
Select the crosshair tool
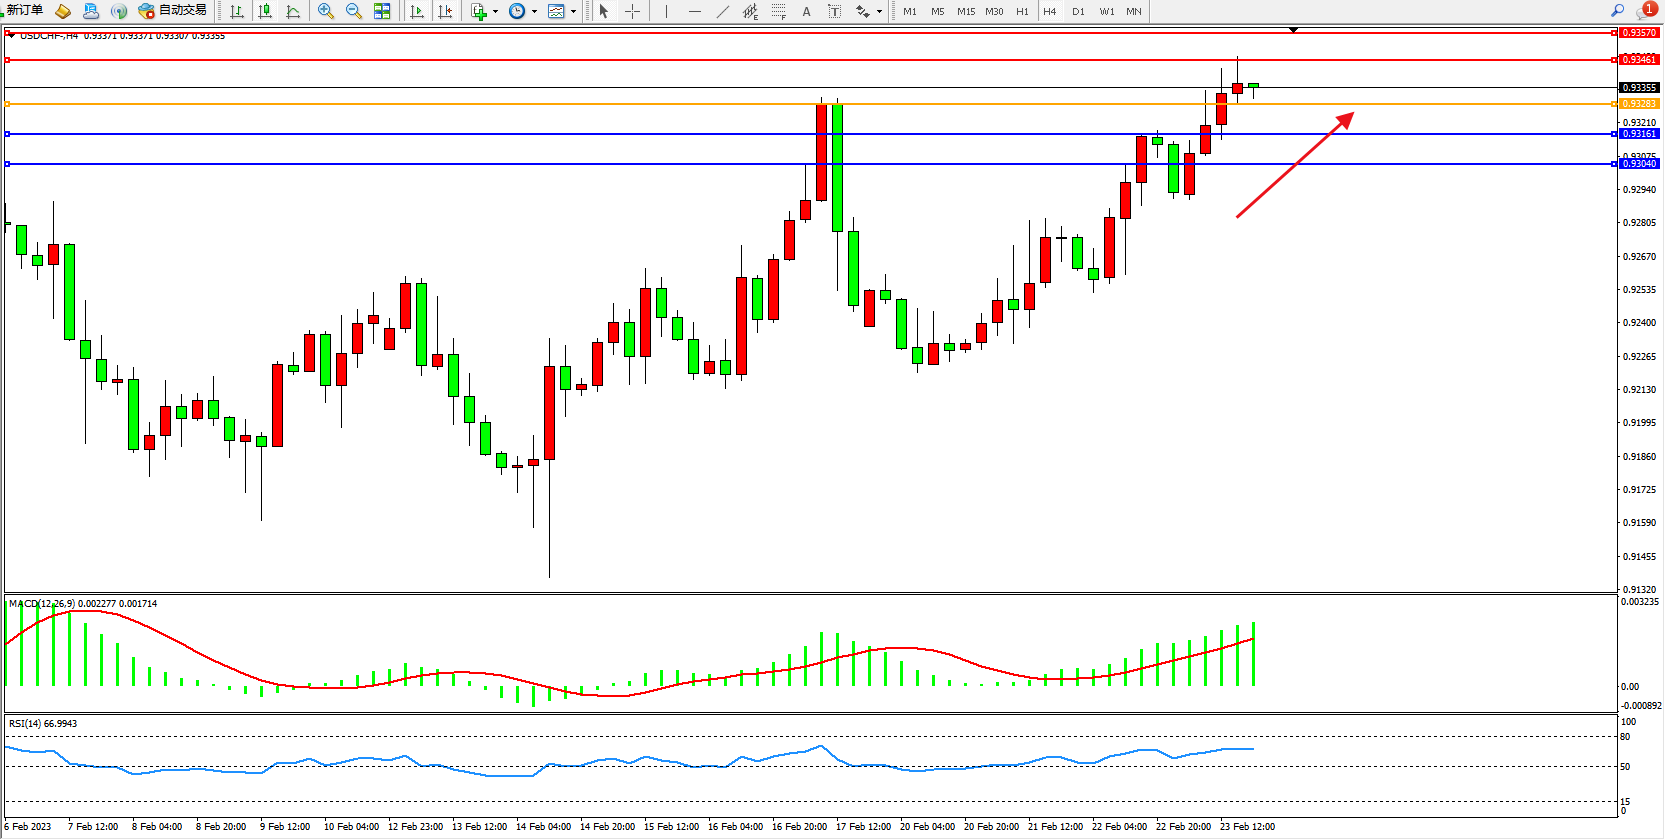tap(632, 11)
